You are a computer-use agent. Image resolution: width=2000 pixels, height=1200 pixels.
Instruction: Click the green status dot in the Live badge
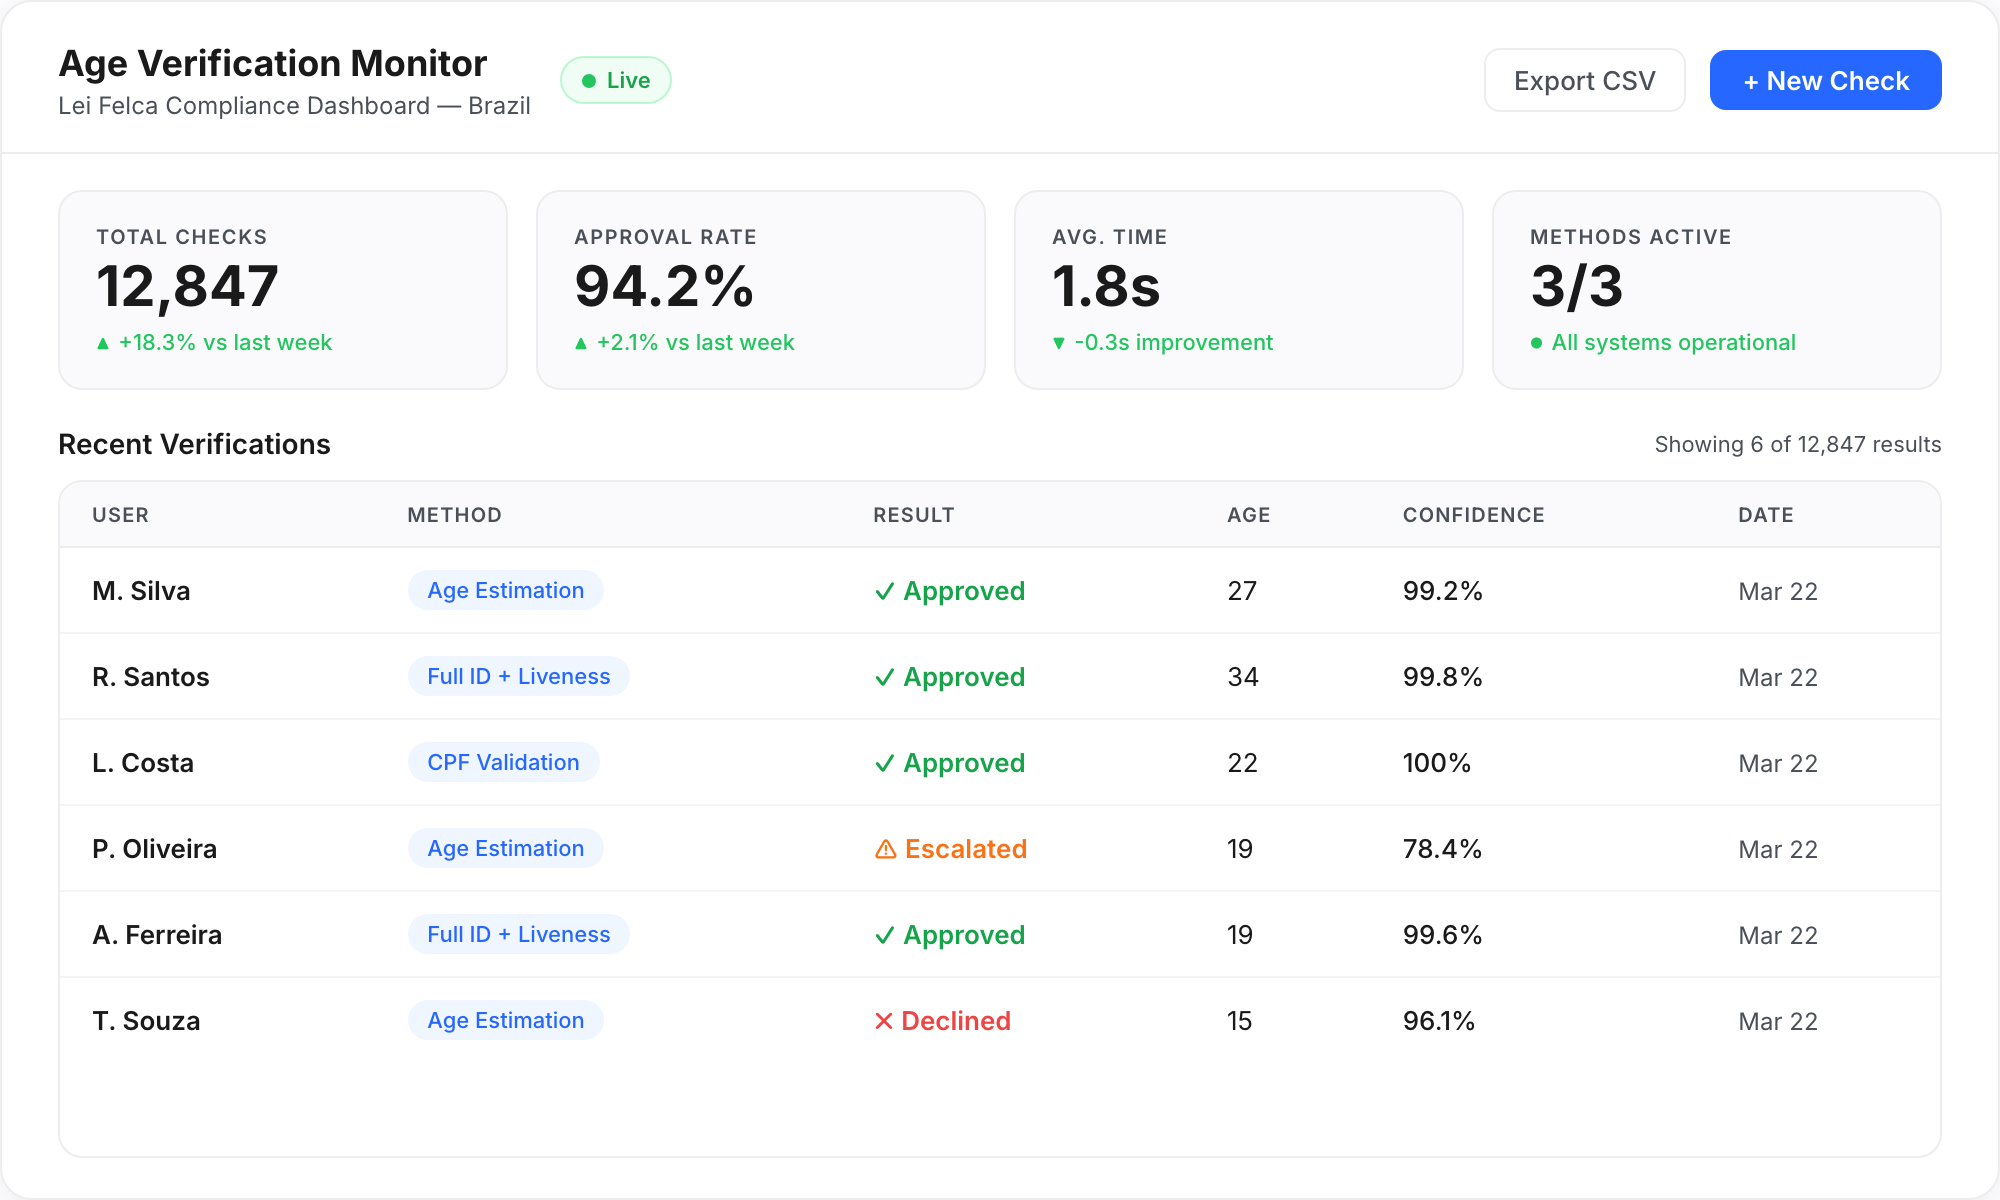click(x=590, y=80)
